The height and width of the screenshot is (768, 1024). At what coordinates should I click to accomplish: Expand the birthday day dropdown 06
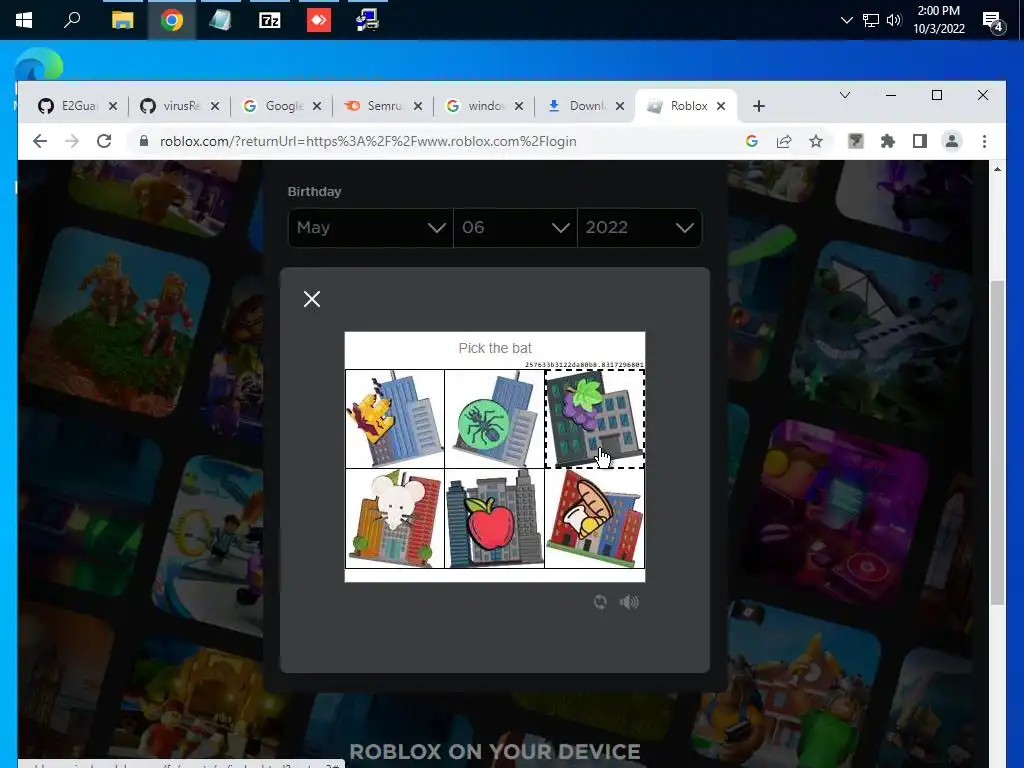click(515, 227)
